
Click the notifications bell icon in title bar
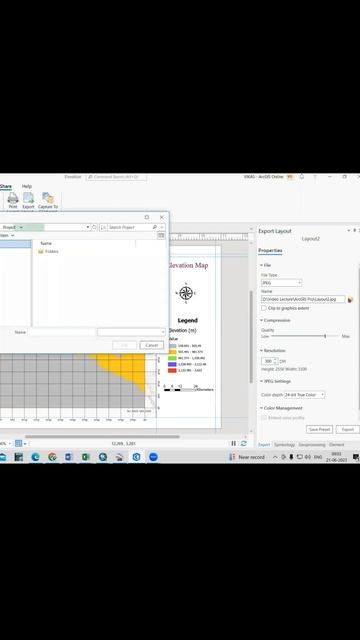click(x=302, y=177)
